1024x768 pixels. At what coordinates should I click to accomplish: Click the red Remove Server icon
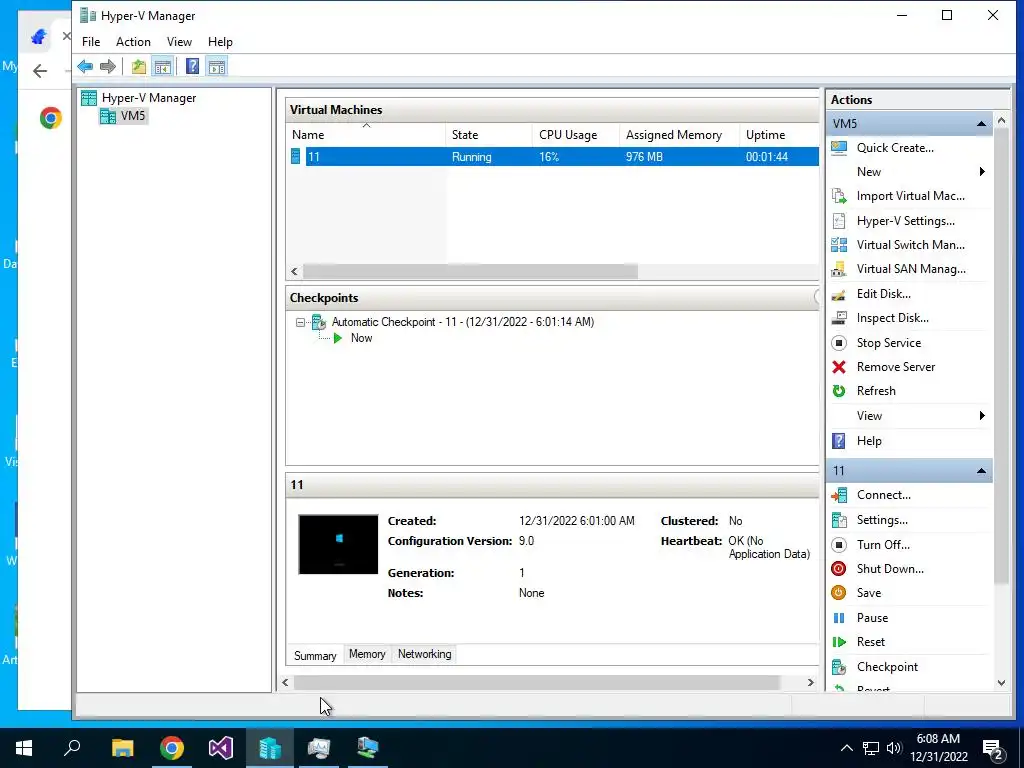[839, 367]
